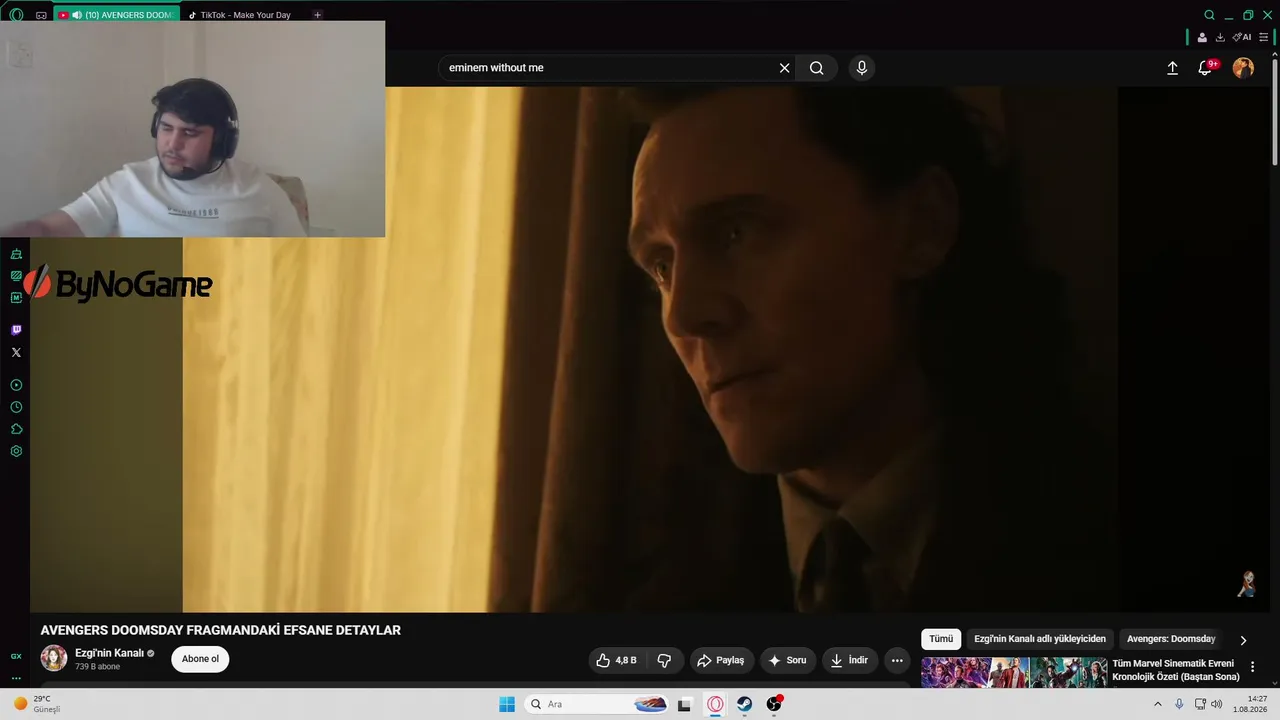Open the system tray volume icon

click(1217, 704)
